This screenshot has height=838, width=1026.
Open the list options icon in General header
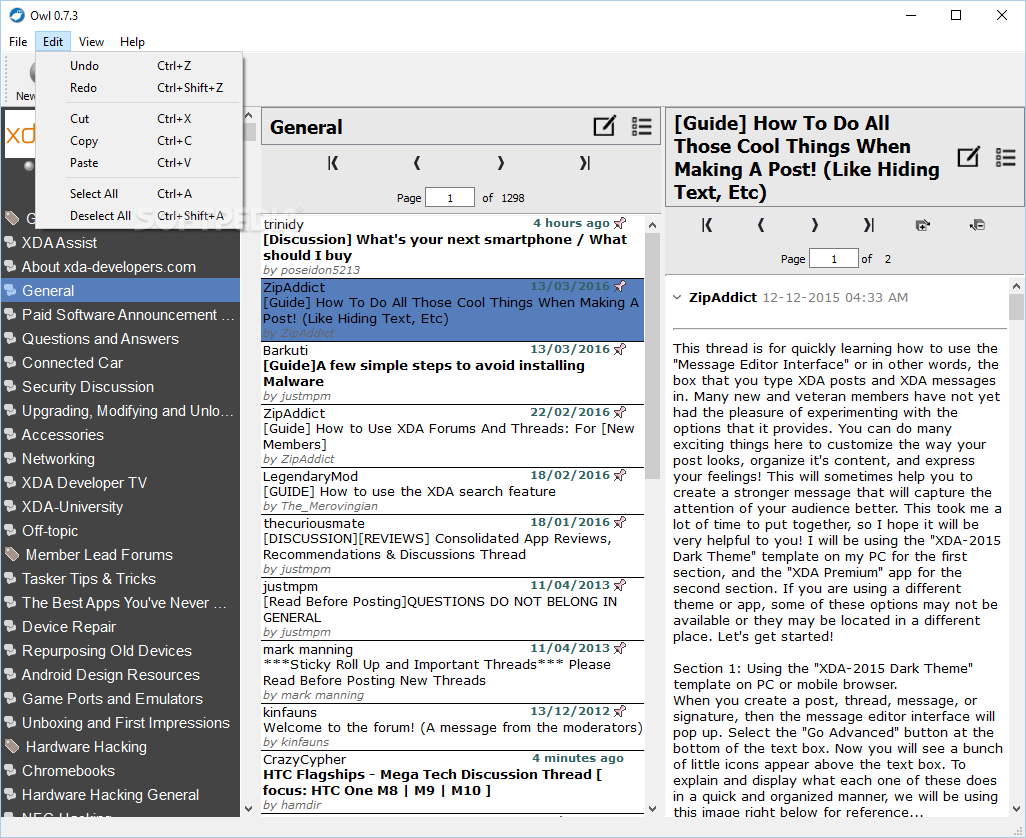click(641, 126)
